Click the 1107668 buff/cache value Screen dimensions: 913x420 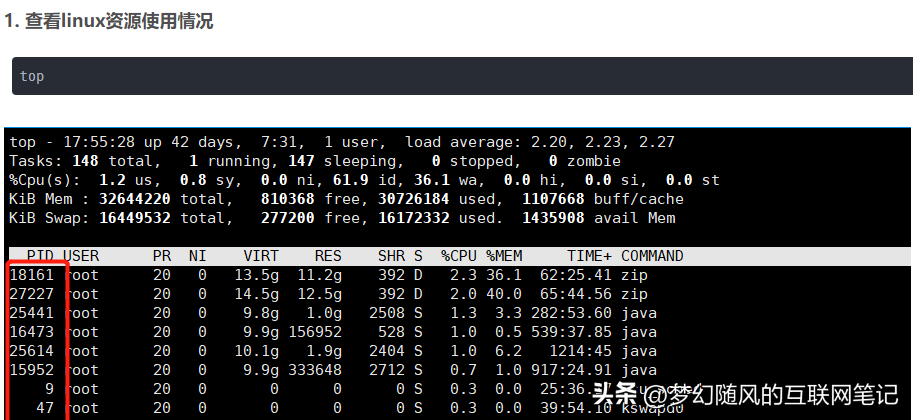click(553, 199)
